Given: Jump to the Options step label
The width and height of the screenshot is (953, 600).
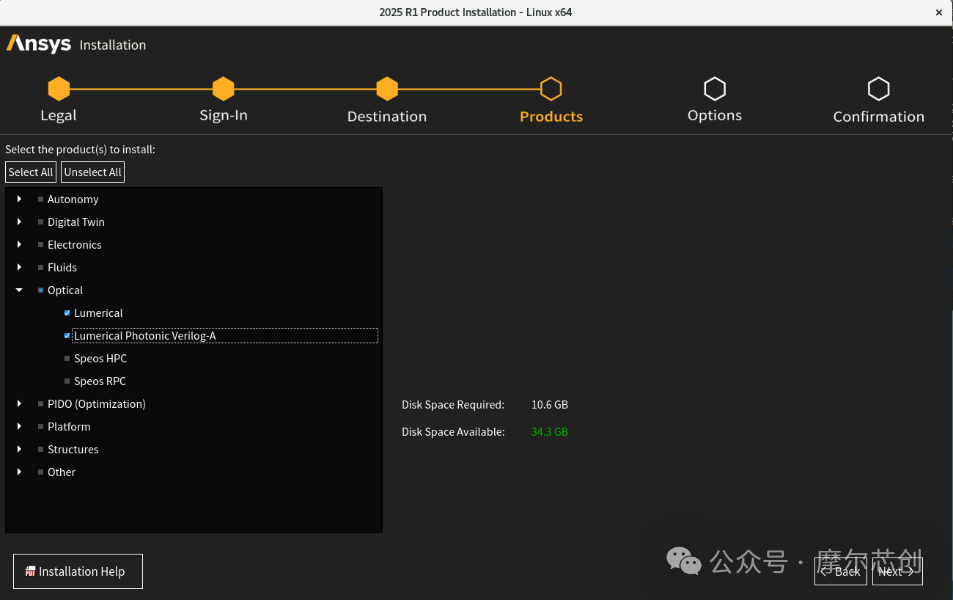Looking at the screenshot, I should (715, 116).
